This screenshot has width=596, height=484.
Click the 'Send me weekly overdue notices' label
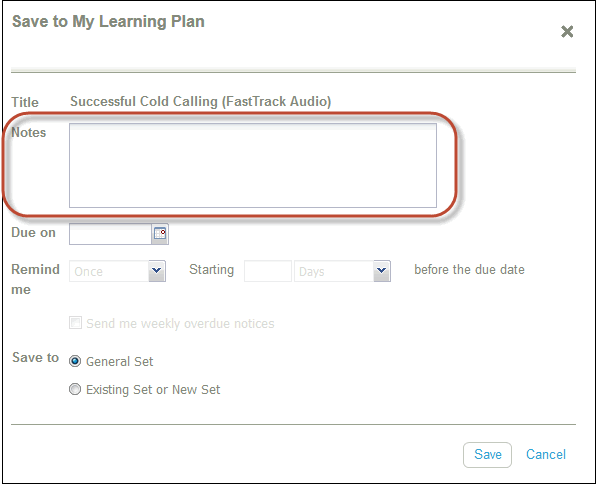[x=180, y=324]
